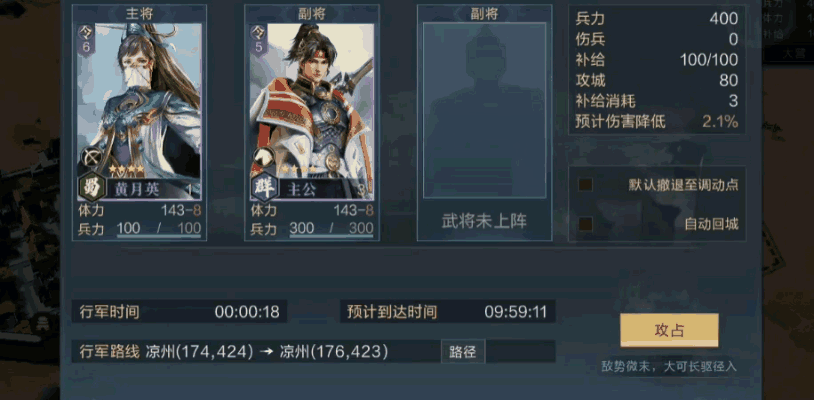Click the 群 faction badge on 主公 card
The image size is (814, 400).
click(x=265, y=187)
